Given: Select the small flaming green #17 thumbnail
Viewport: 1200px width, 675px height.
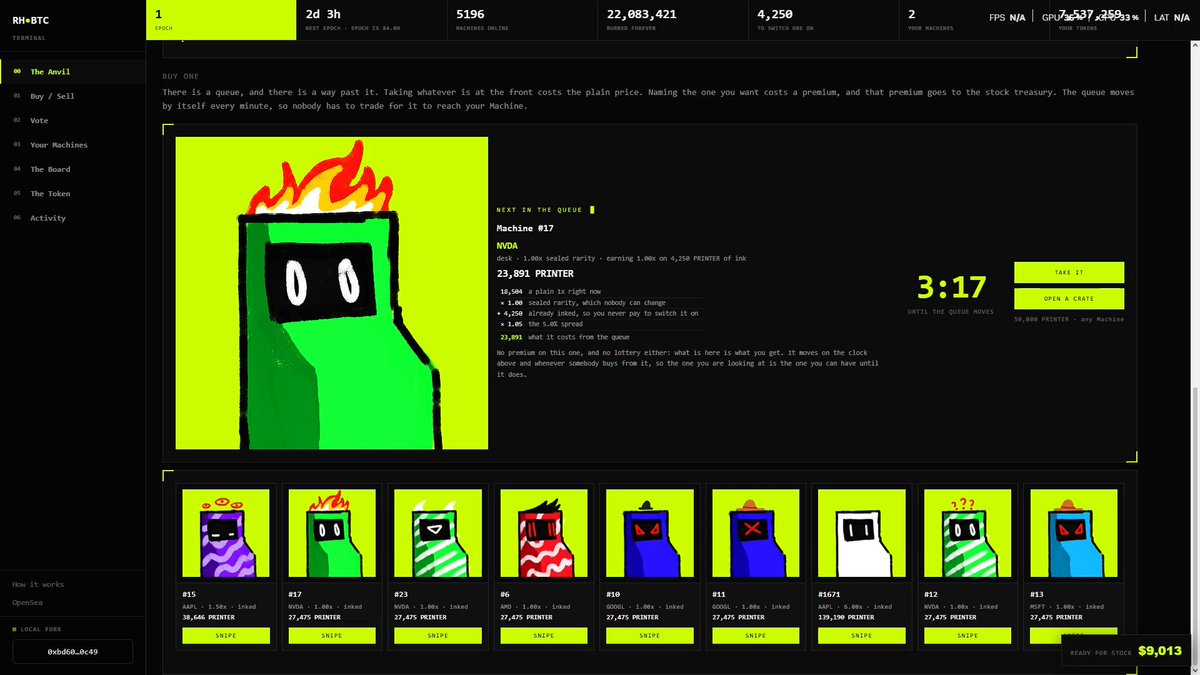Looking at the screenshot, I should tap(331, 533).
